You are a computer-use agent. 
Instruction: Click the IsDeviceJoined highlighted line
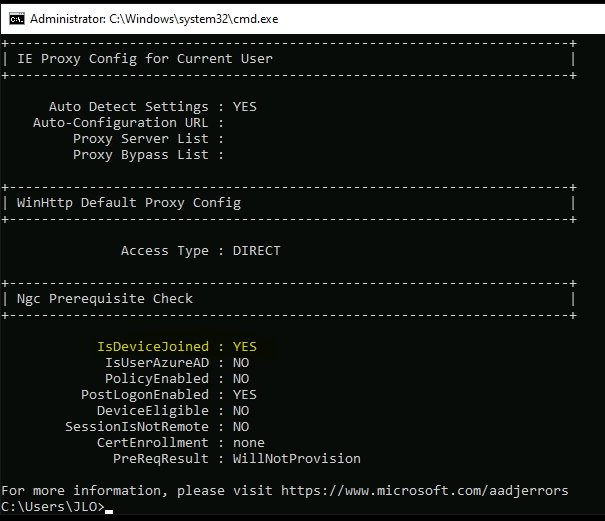pos(177,347)
